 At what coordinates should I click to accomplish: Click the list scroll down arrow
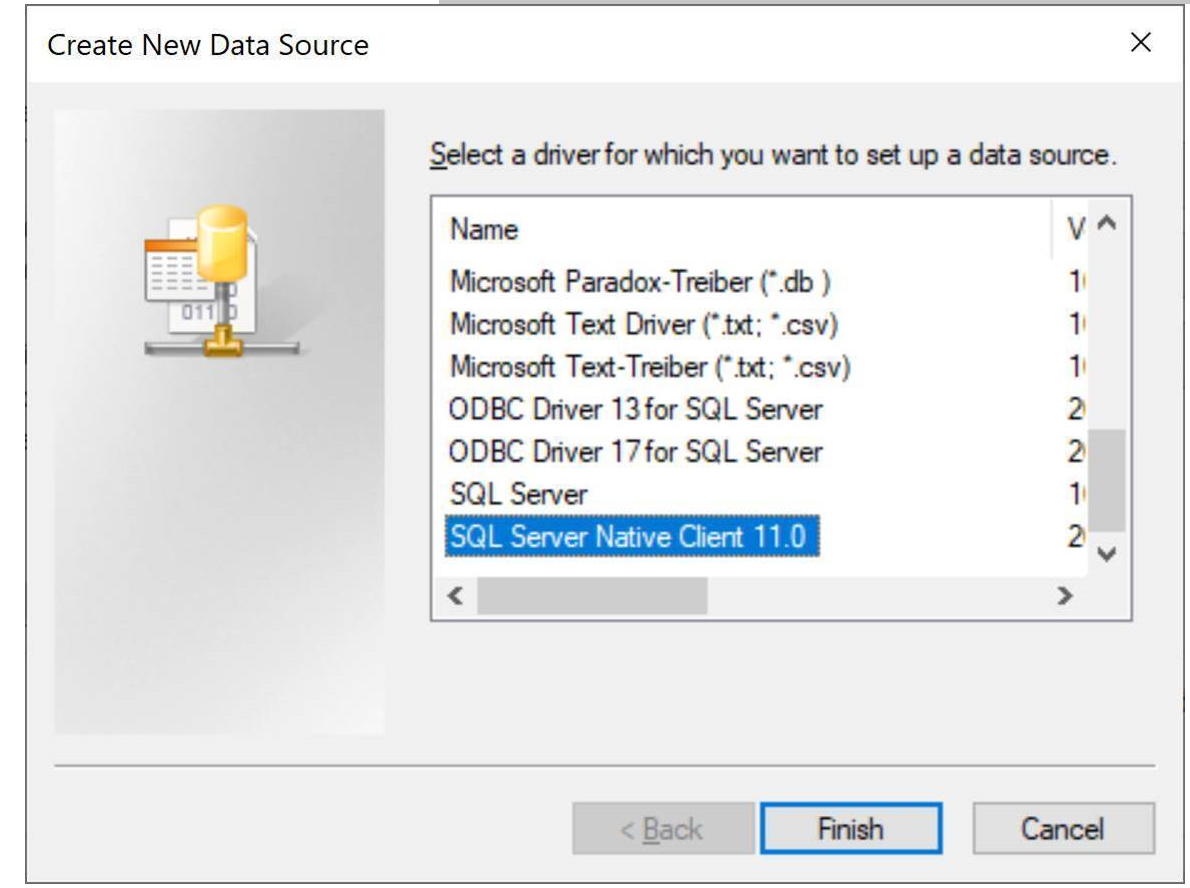click(x=1107, y=554)
